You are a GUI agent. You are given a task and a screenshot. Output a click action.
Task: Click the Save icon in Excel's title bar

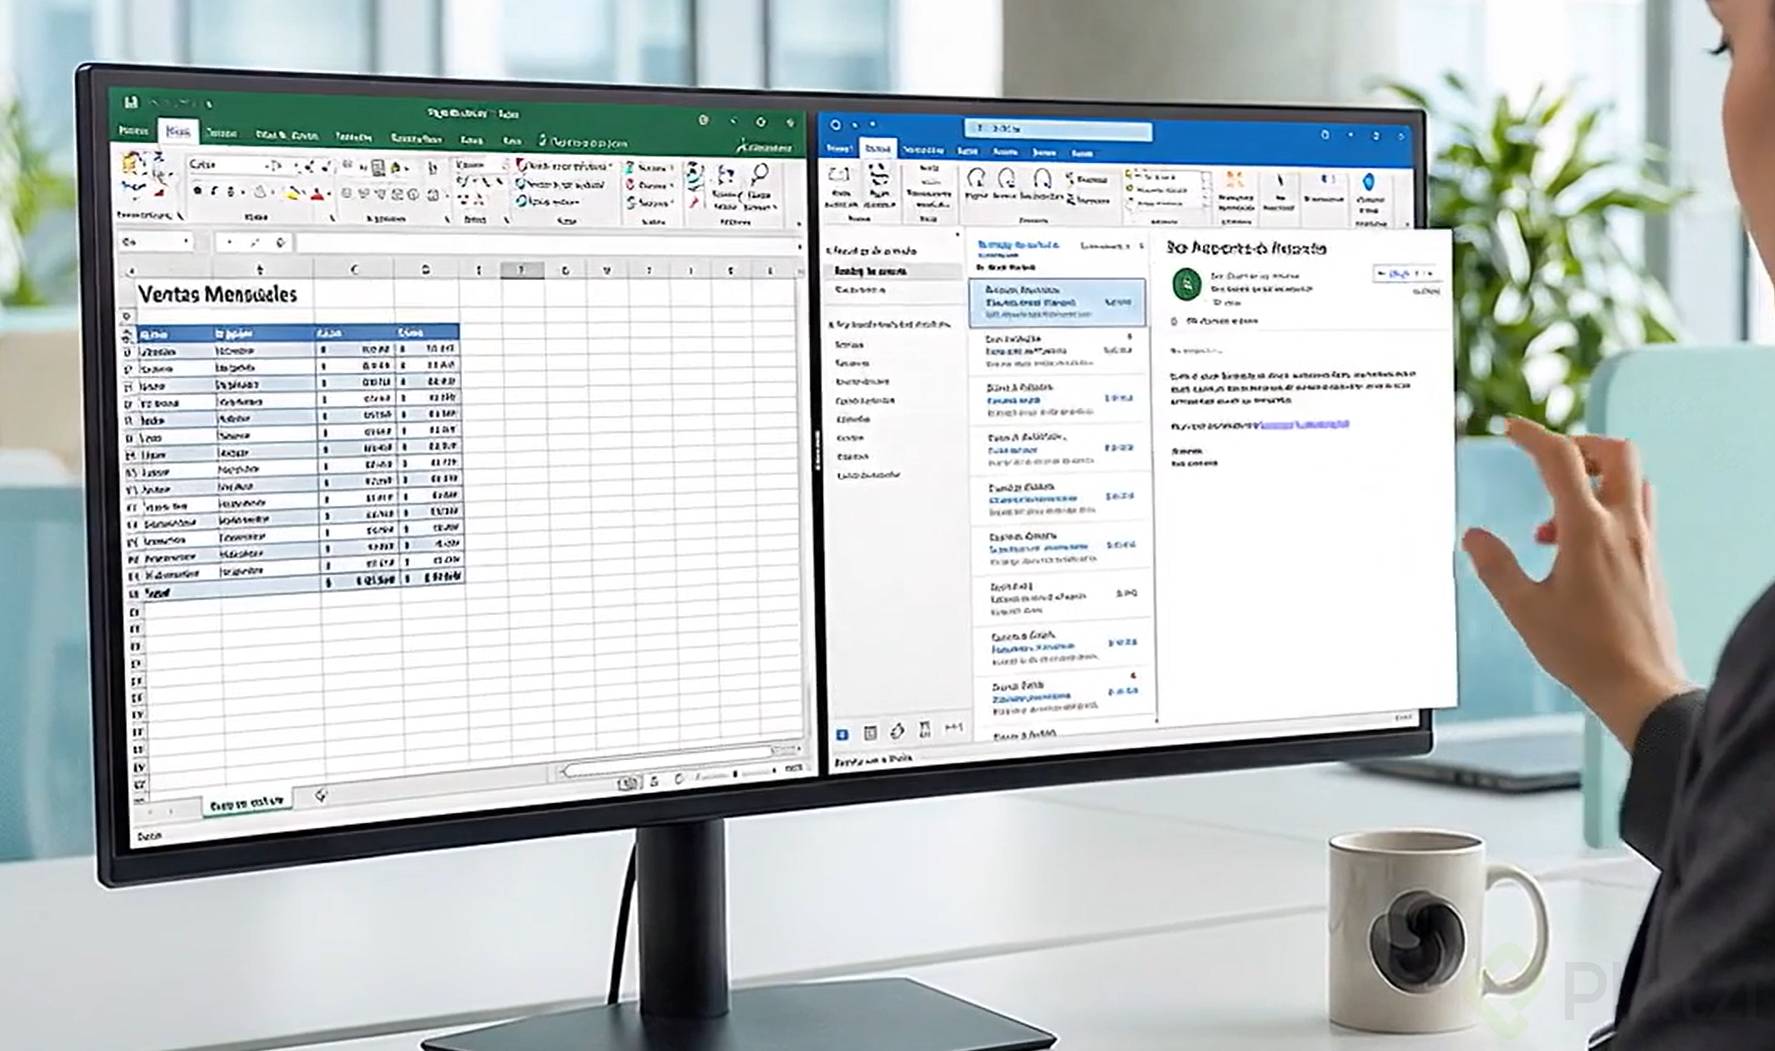tap(131, 102)
